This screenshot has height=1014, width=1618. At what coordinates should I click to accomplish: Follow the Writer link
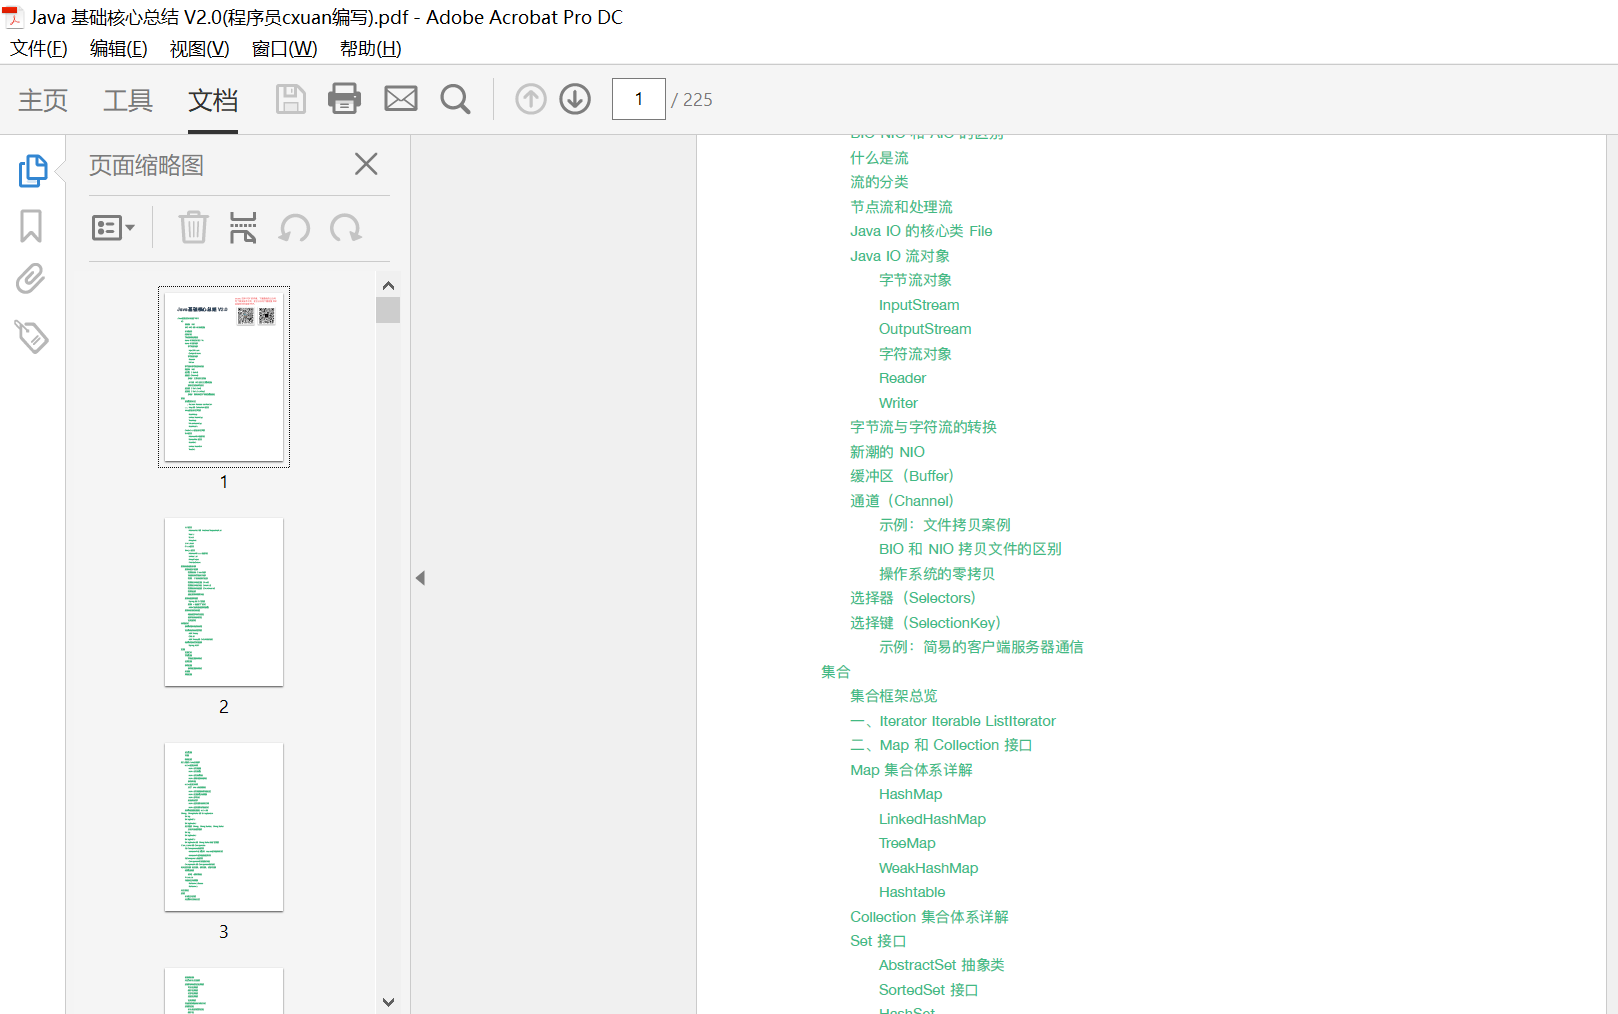(898, 403)
